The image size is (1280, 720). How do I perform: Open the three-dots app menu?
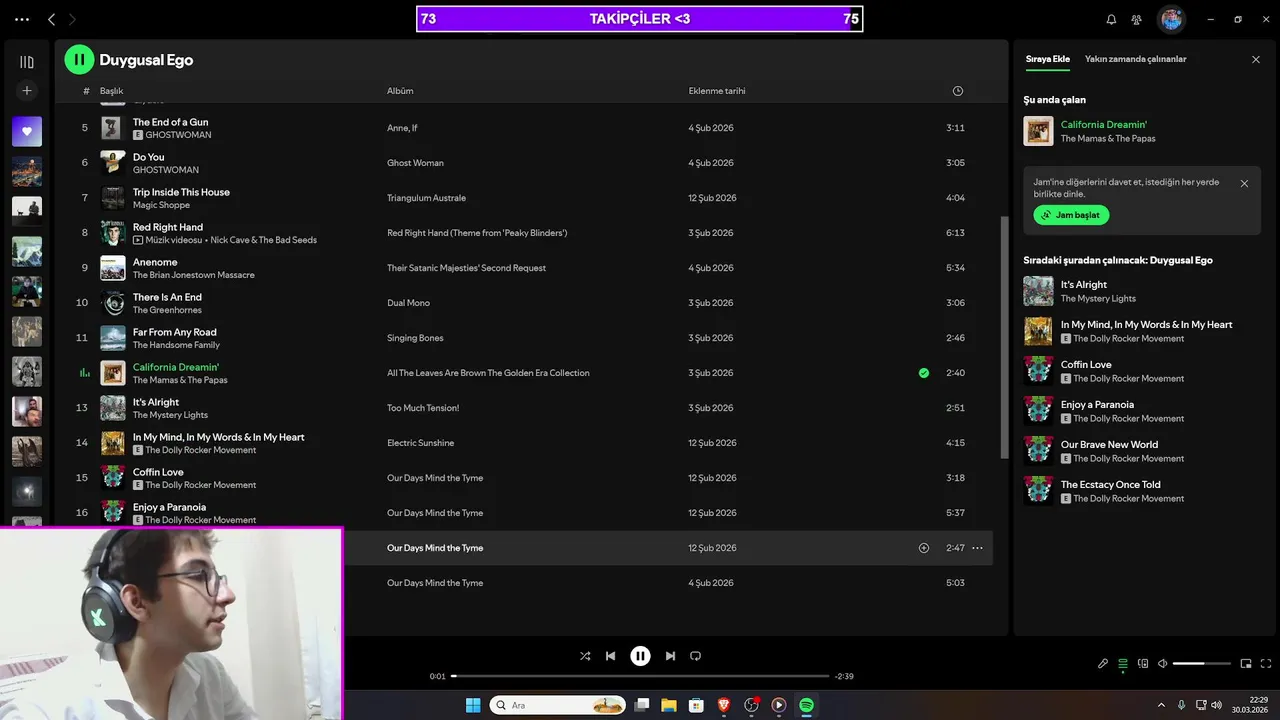[x=22, y=19]
